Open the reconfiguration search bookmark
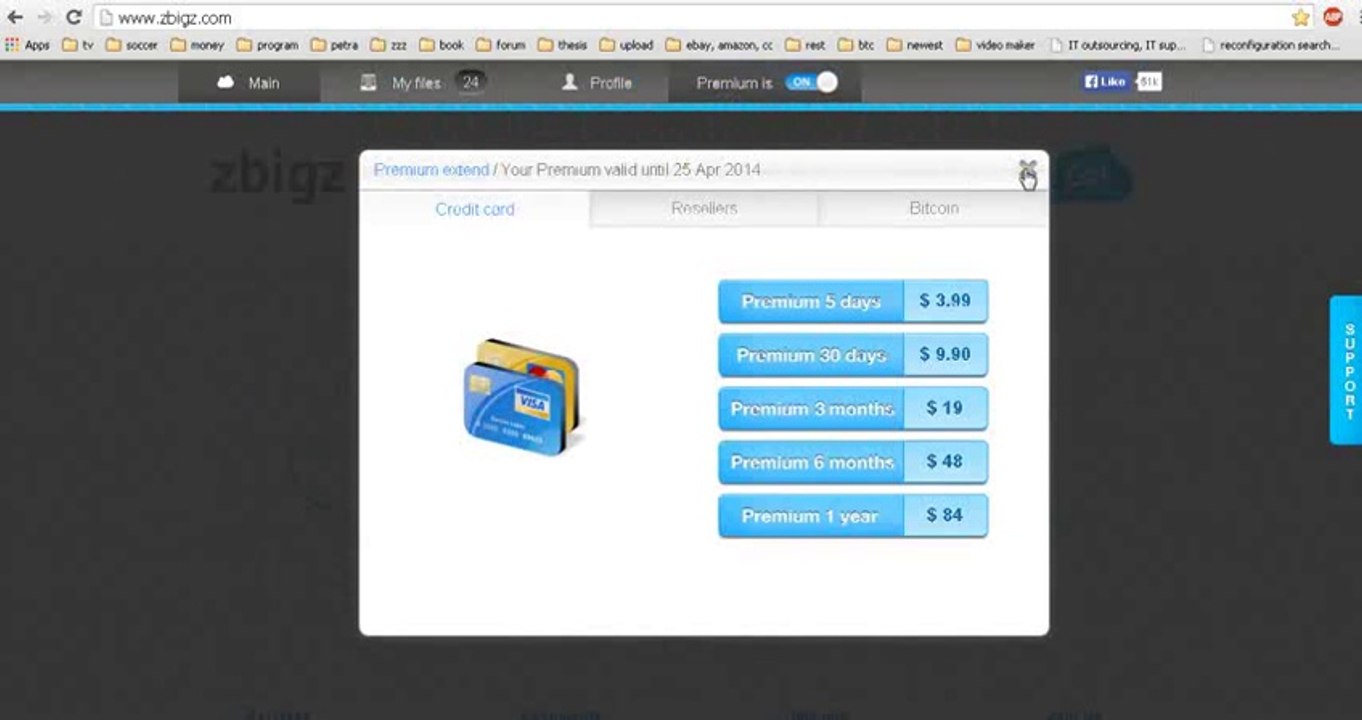 [1270, 45]
